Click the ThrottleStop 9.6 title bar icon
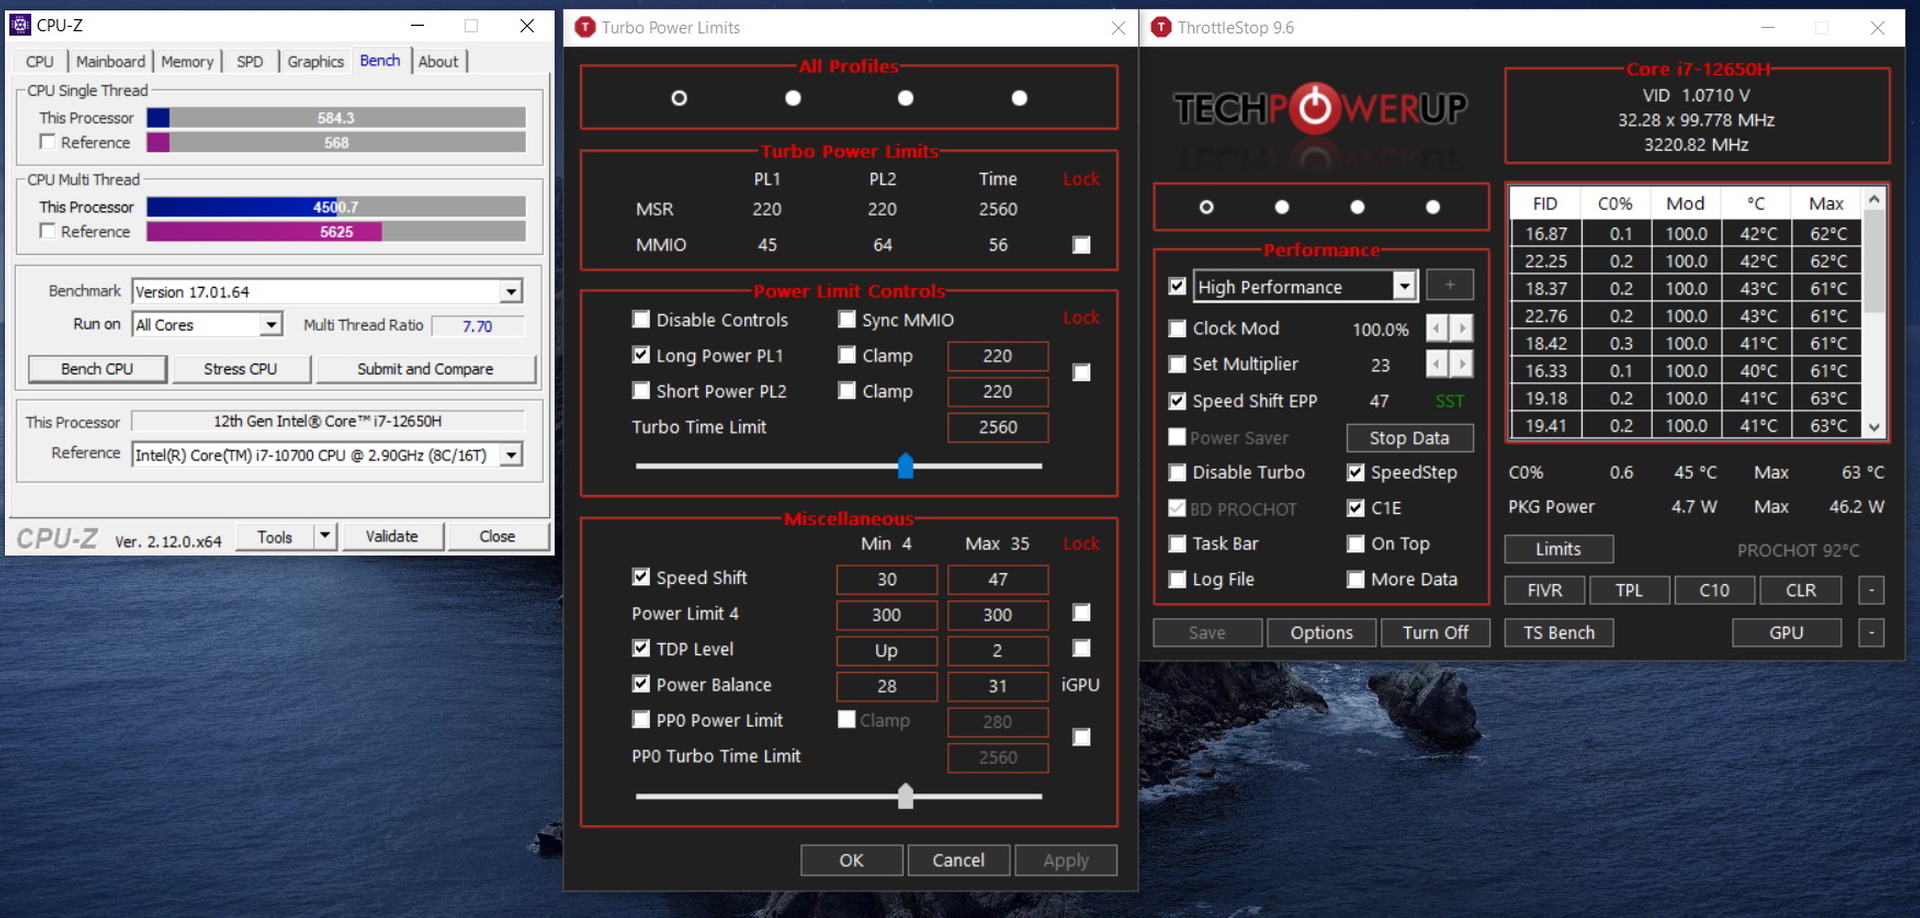This screenshot has width=1920, height=918. click(x=1161, y=28)
